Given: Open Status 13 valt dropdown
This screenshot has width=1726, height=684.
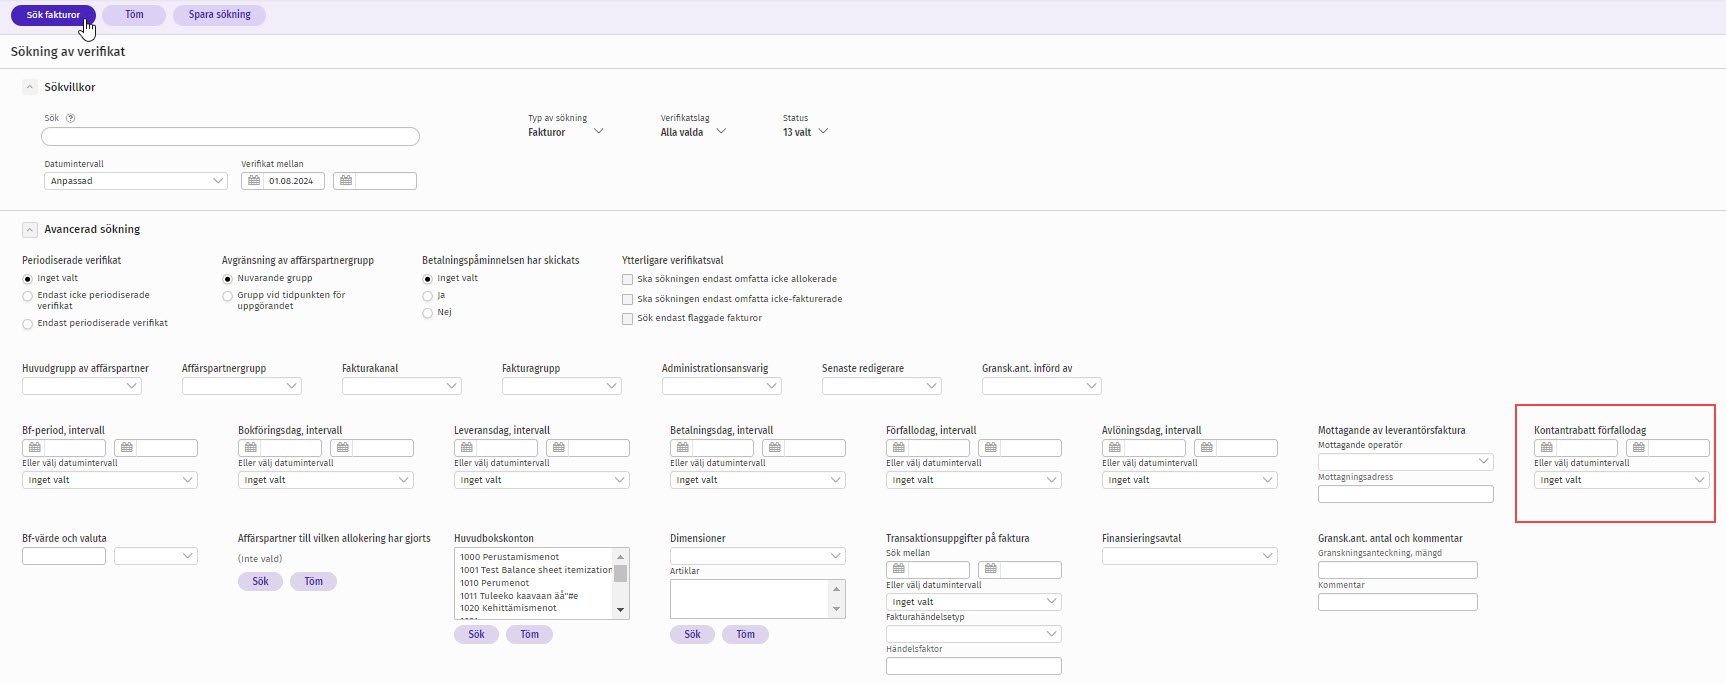Looking at the screenshot, I should click(805, 132).
